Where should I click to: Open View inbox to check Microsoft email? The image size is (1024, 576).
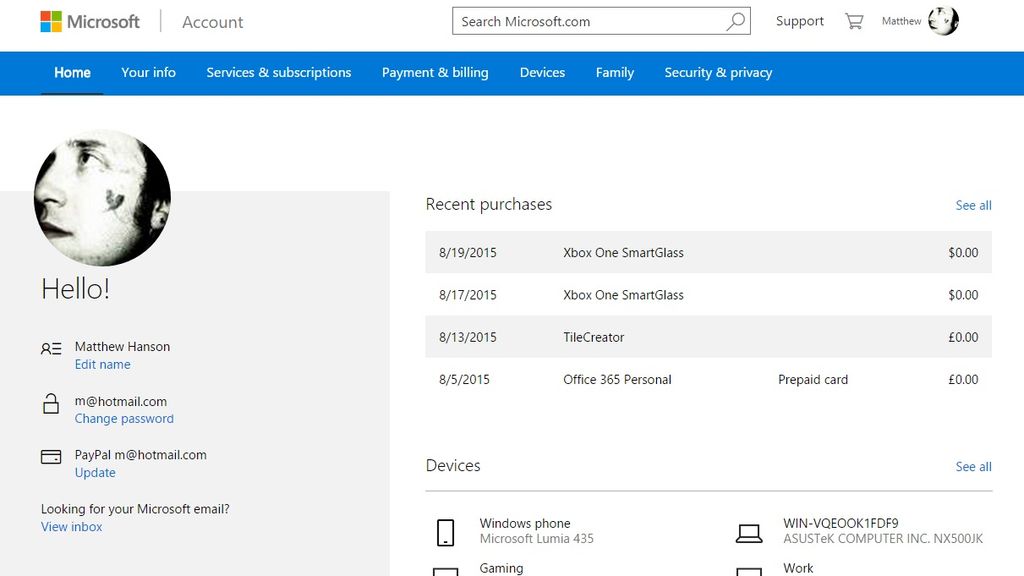(71, 526)
